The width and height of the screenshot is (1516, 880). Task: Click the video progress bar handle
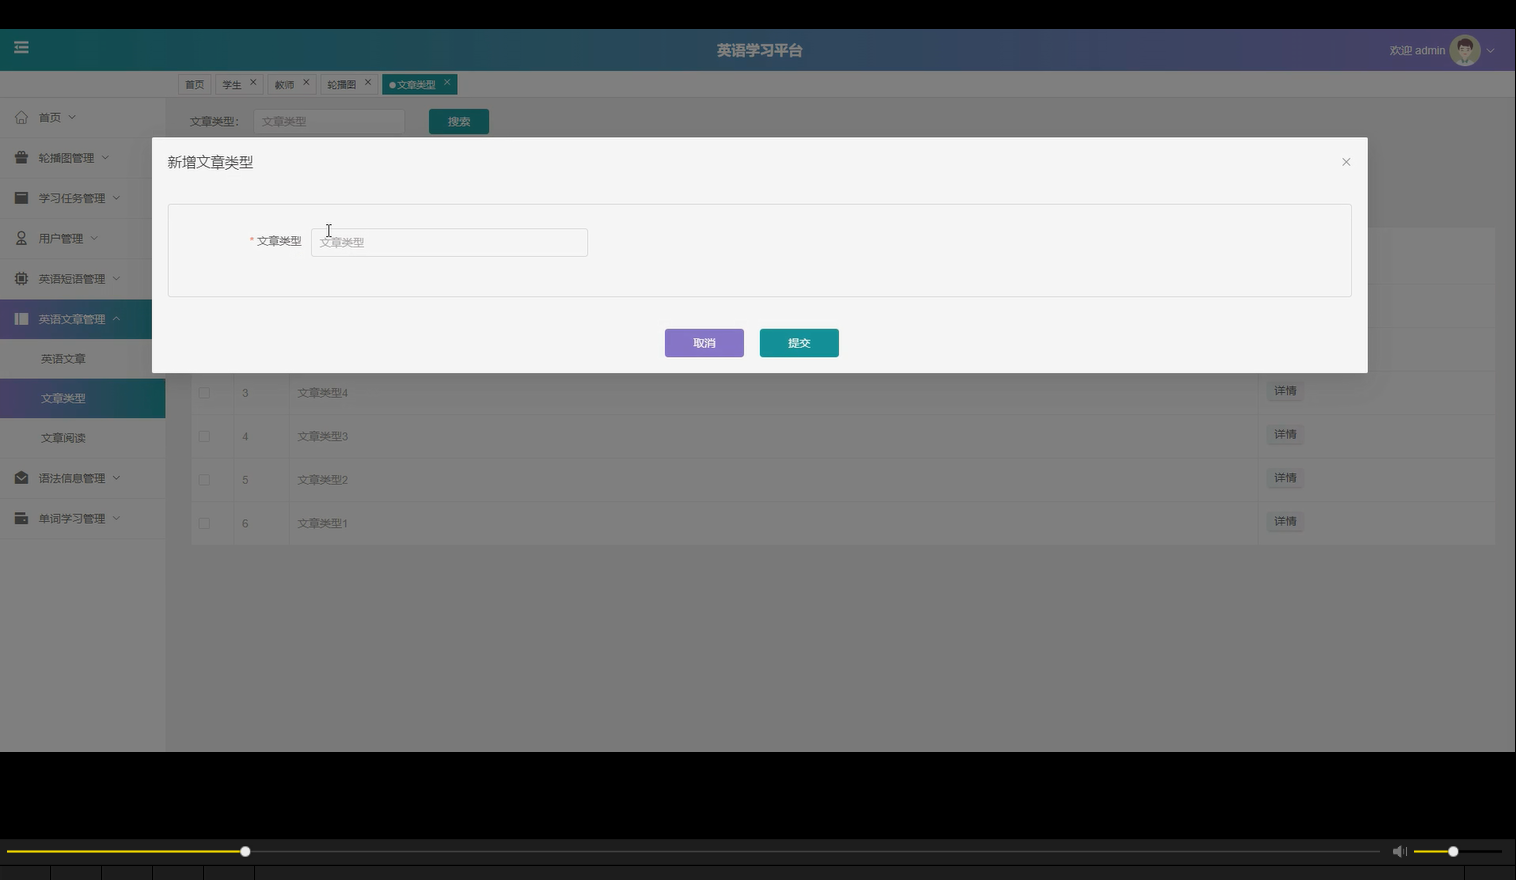[x=245, y=851]
